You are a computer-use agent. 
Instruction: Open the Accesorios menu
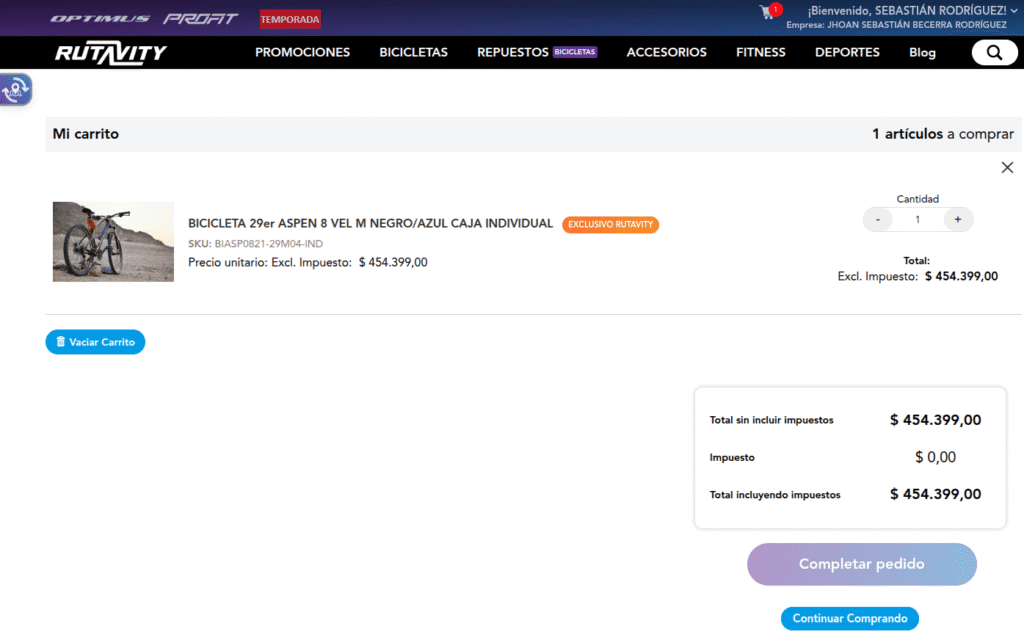[666, 52]
